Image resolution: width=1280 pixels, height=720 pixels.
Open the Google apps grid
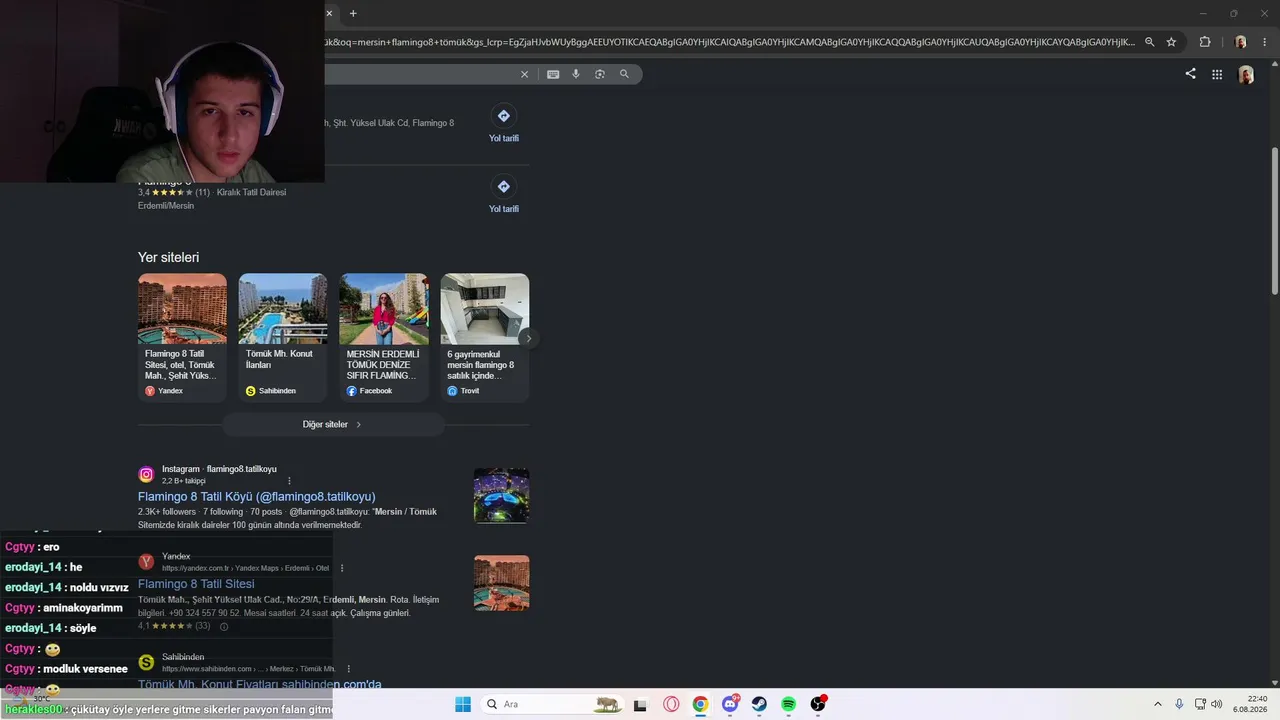(1217, 74)
